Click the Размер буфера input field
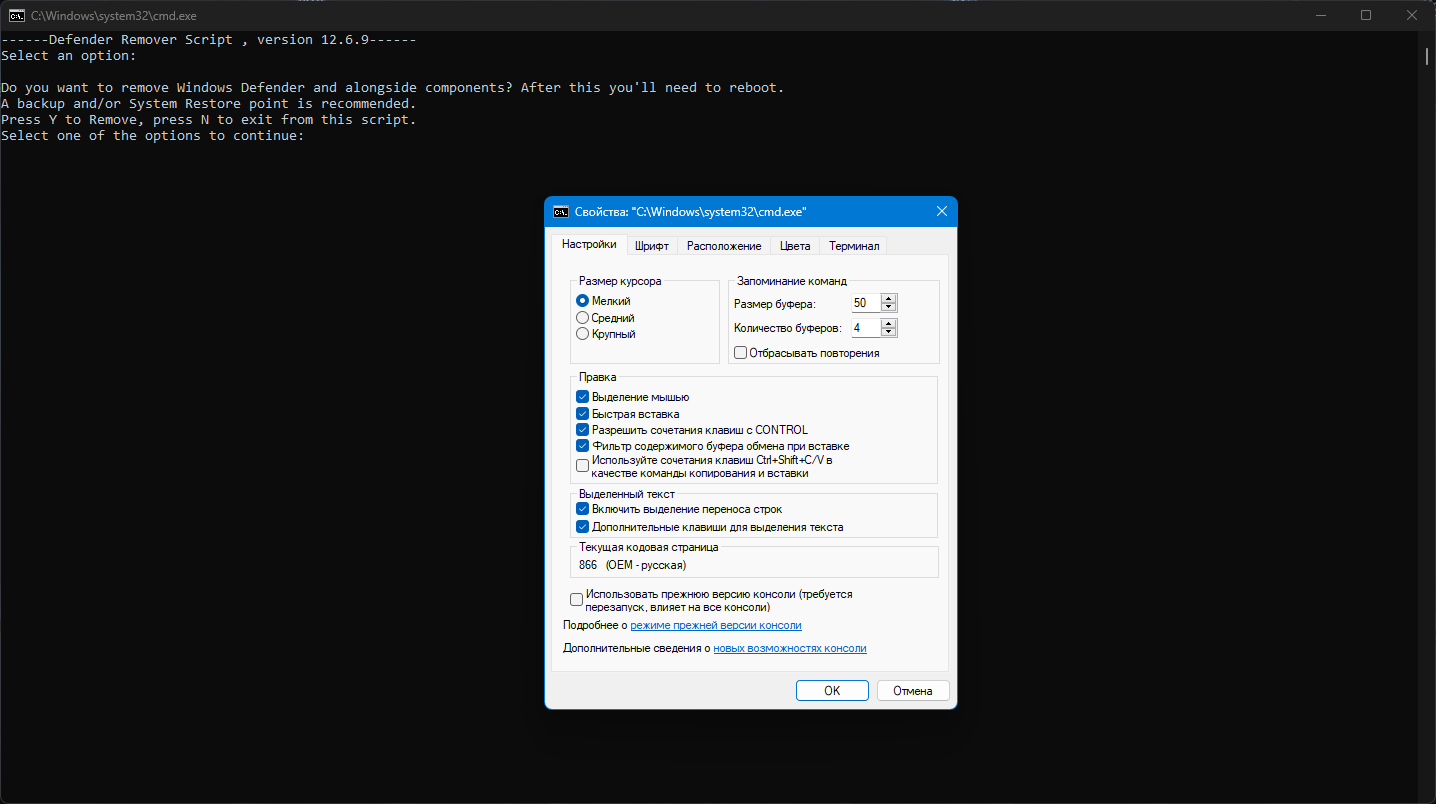 pyautogui.click(x=866, y=303)
